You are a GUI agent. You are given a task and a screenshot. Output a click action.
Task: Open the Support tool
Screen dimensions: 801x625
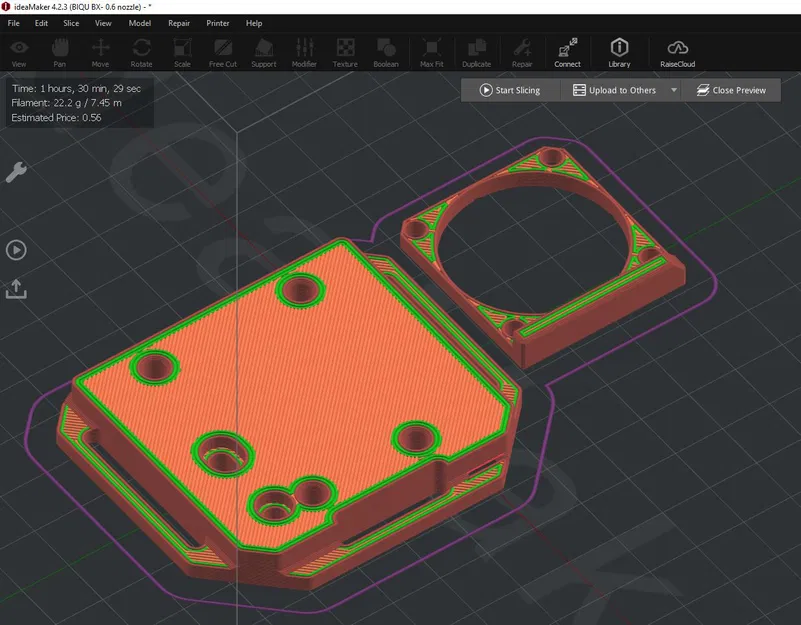point(264,53)
